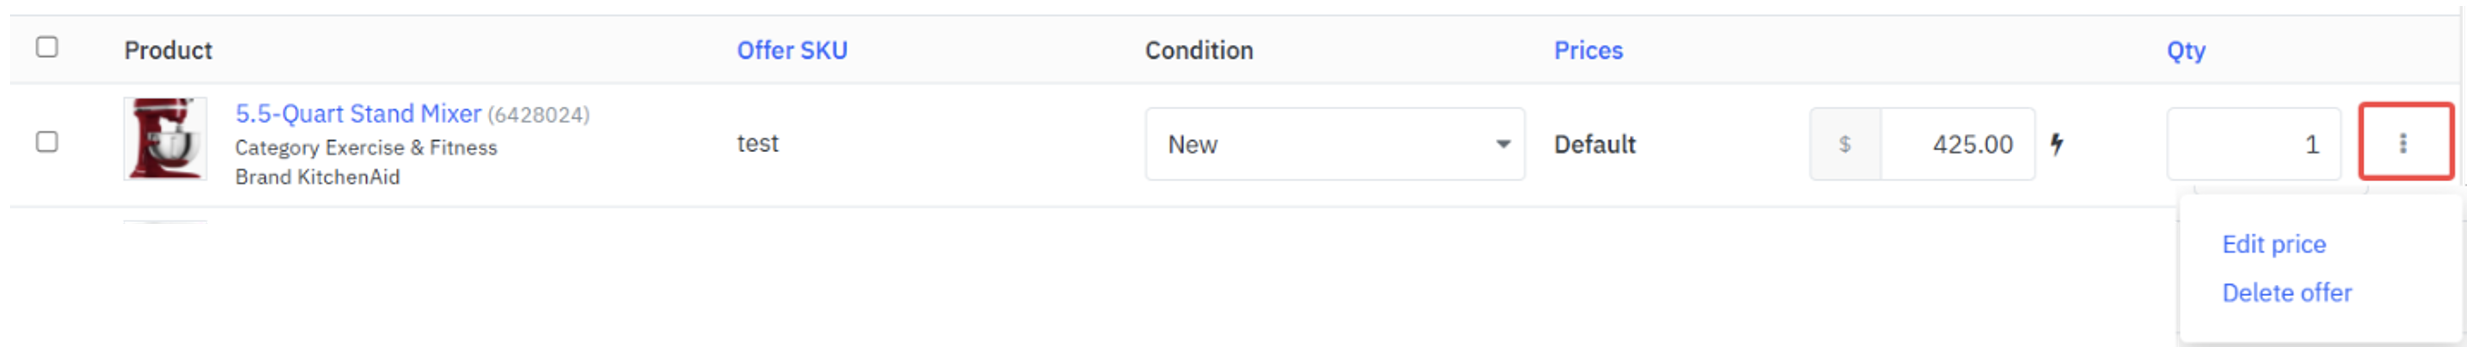Select the 5.5-Quart Stand Mixer row checkbox
This screenshot has width=2478, height=362.
point(47,142)
